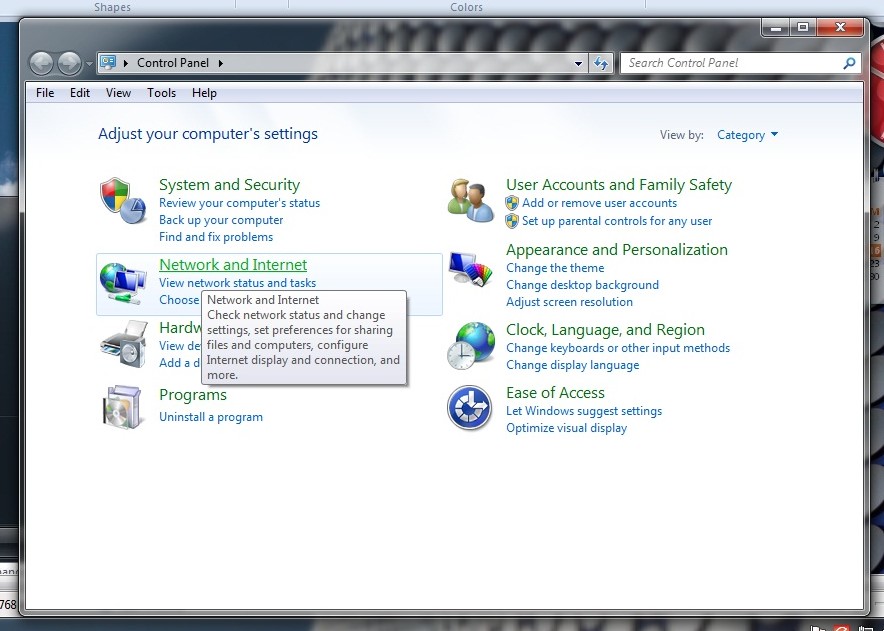Click Optimize visual display
Image resolution: width=884 pixels, height=631 pixels.
567,428
